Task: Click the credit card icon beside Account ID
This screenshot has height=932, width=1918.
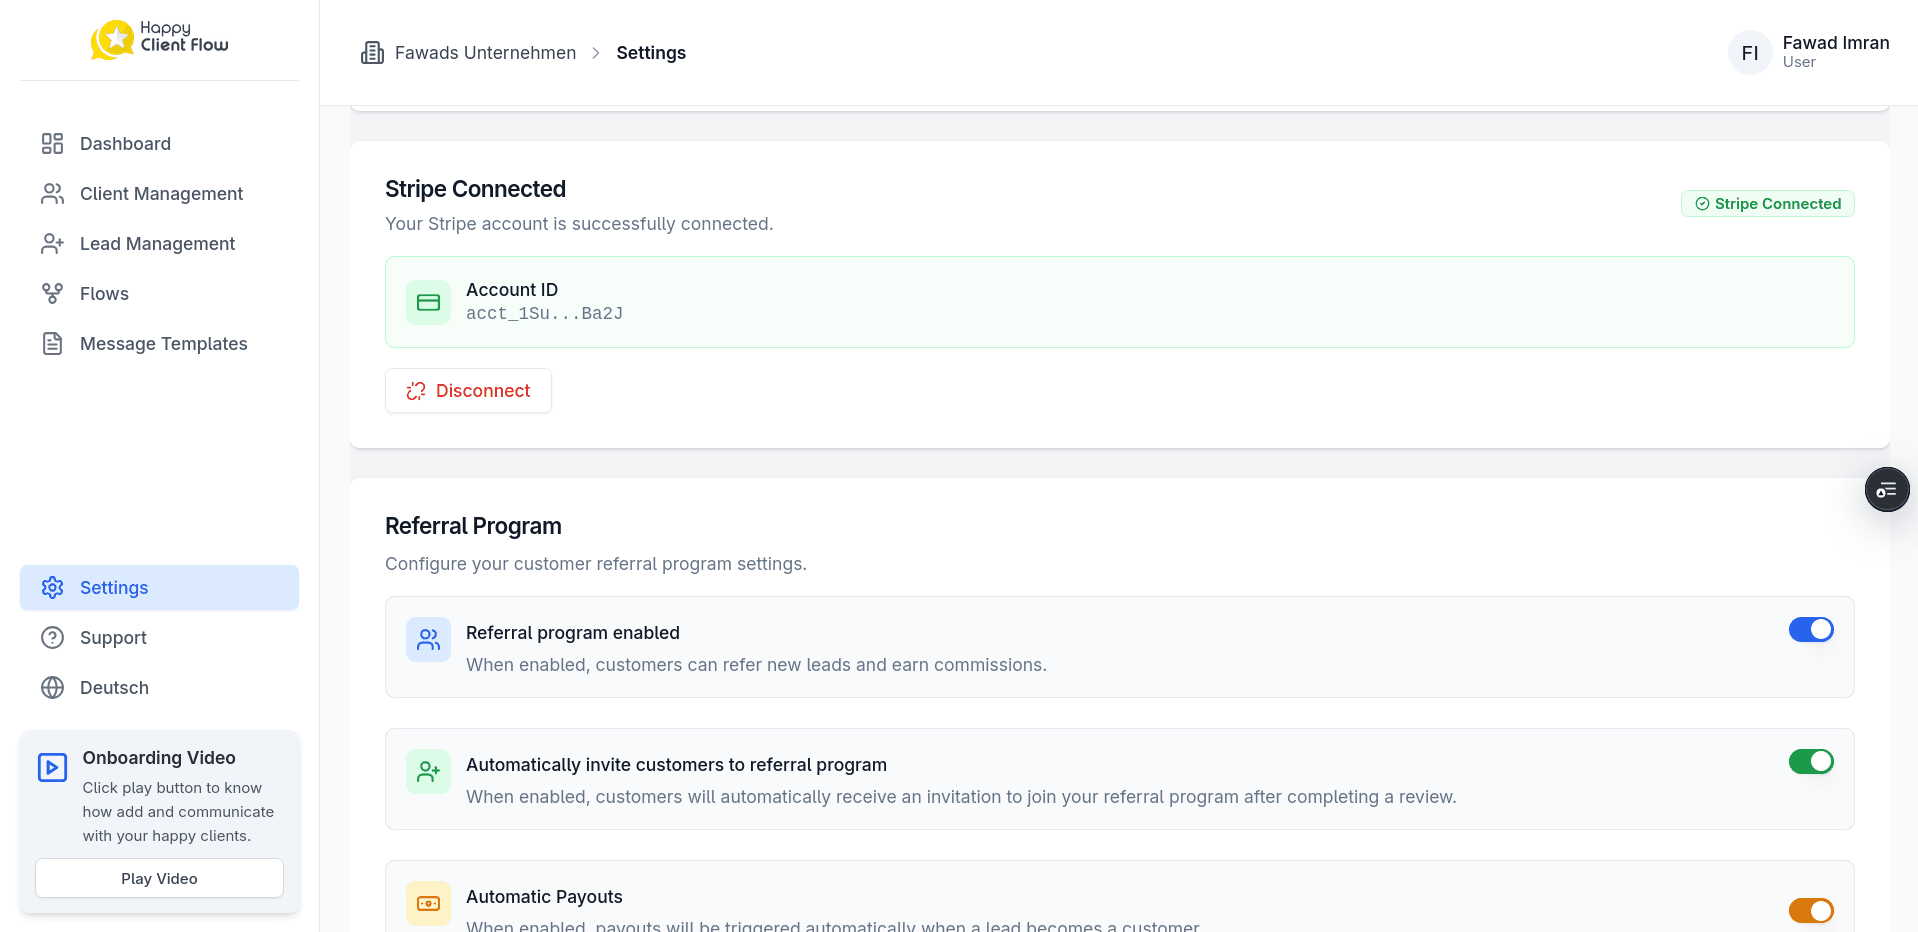Action: (428, 302)
